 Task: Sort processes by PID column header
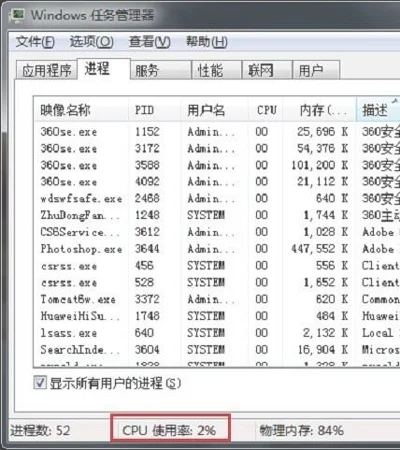[x=155, y=110]
